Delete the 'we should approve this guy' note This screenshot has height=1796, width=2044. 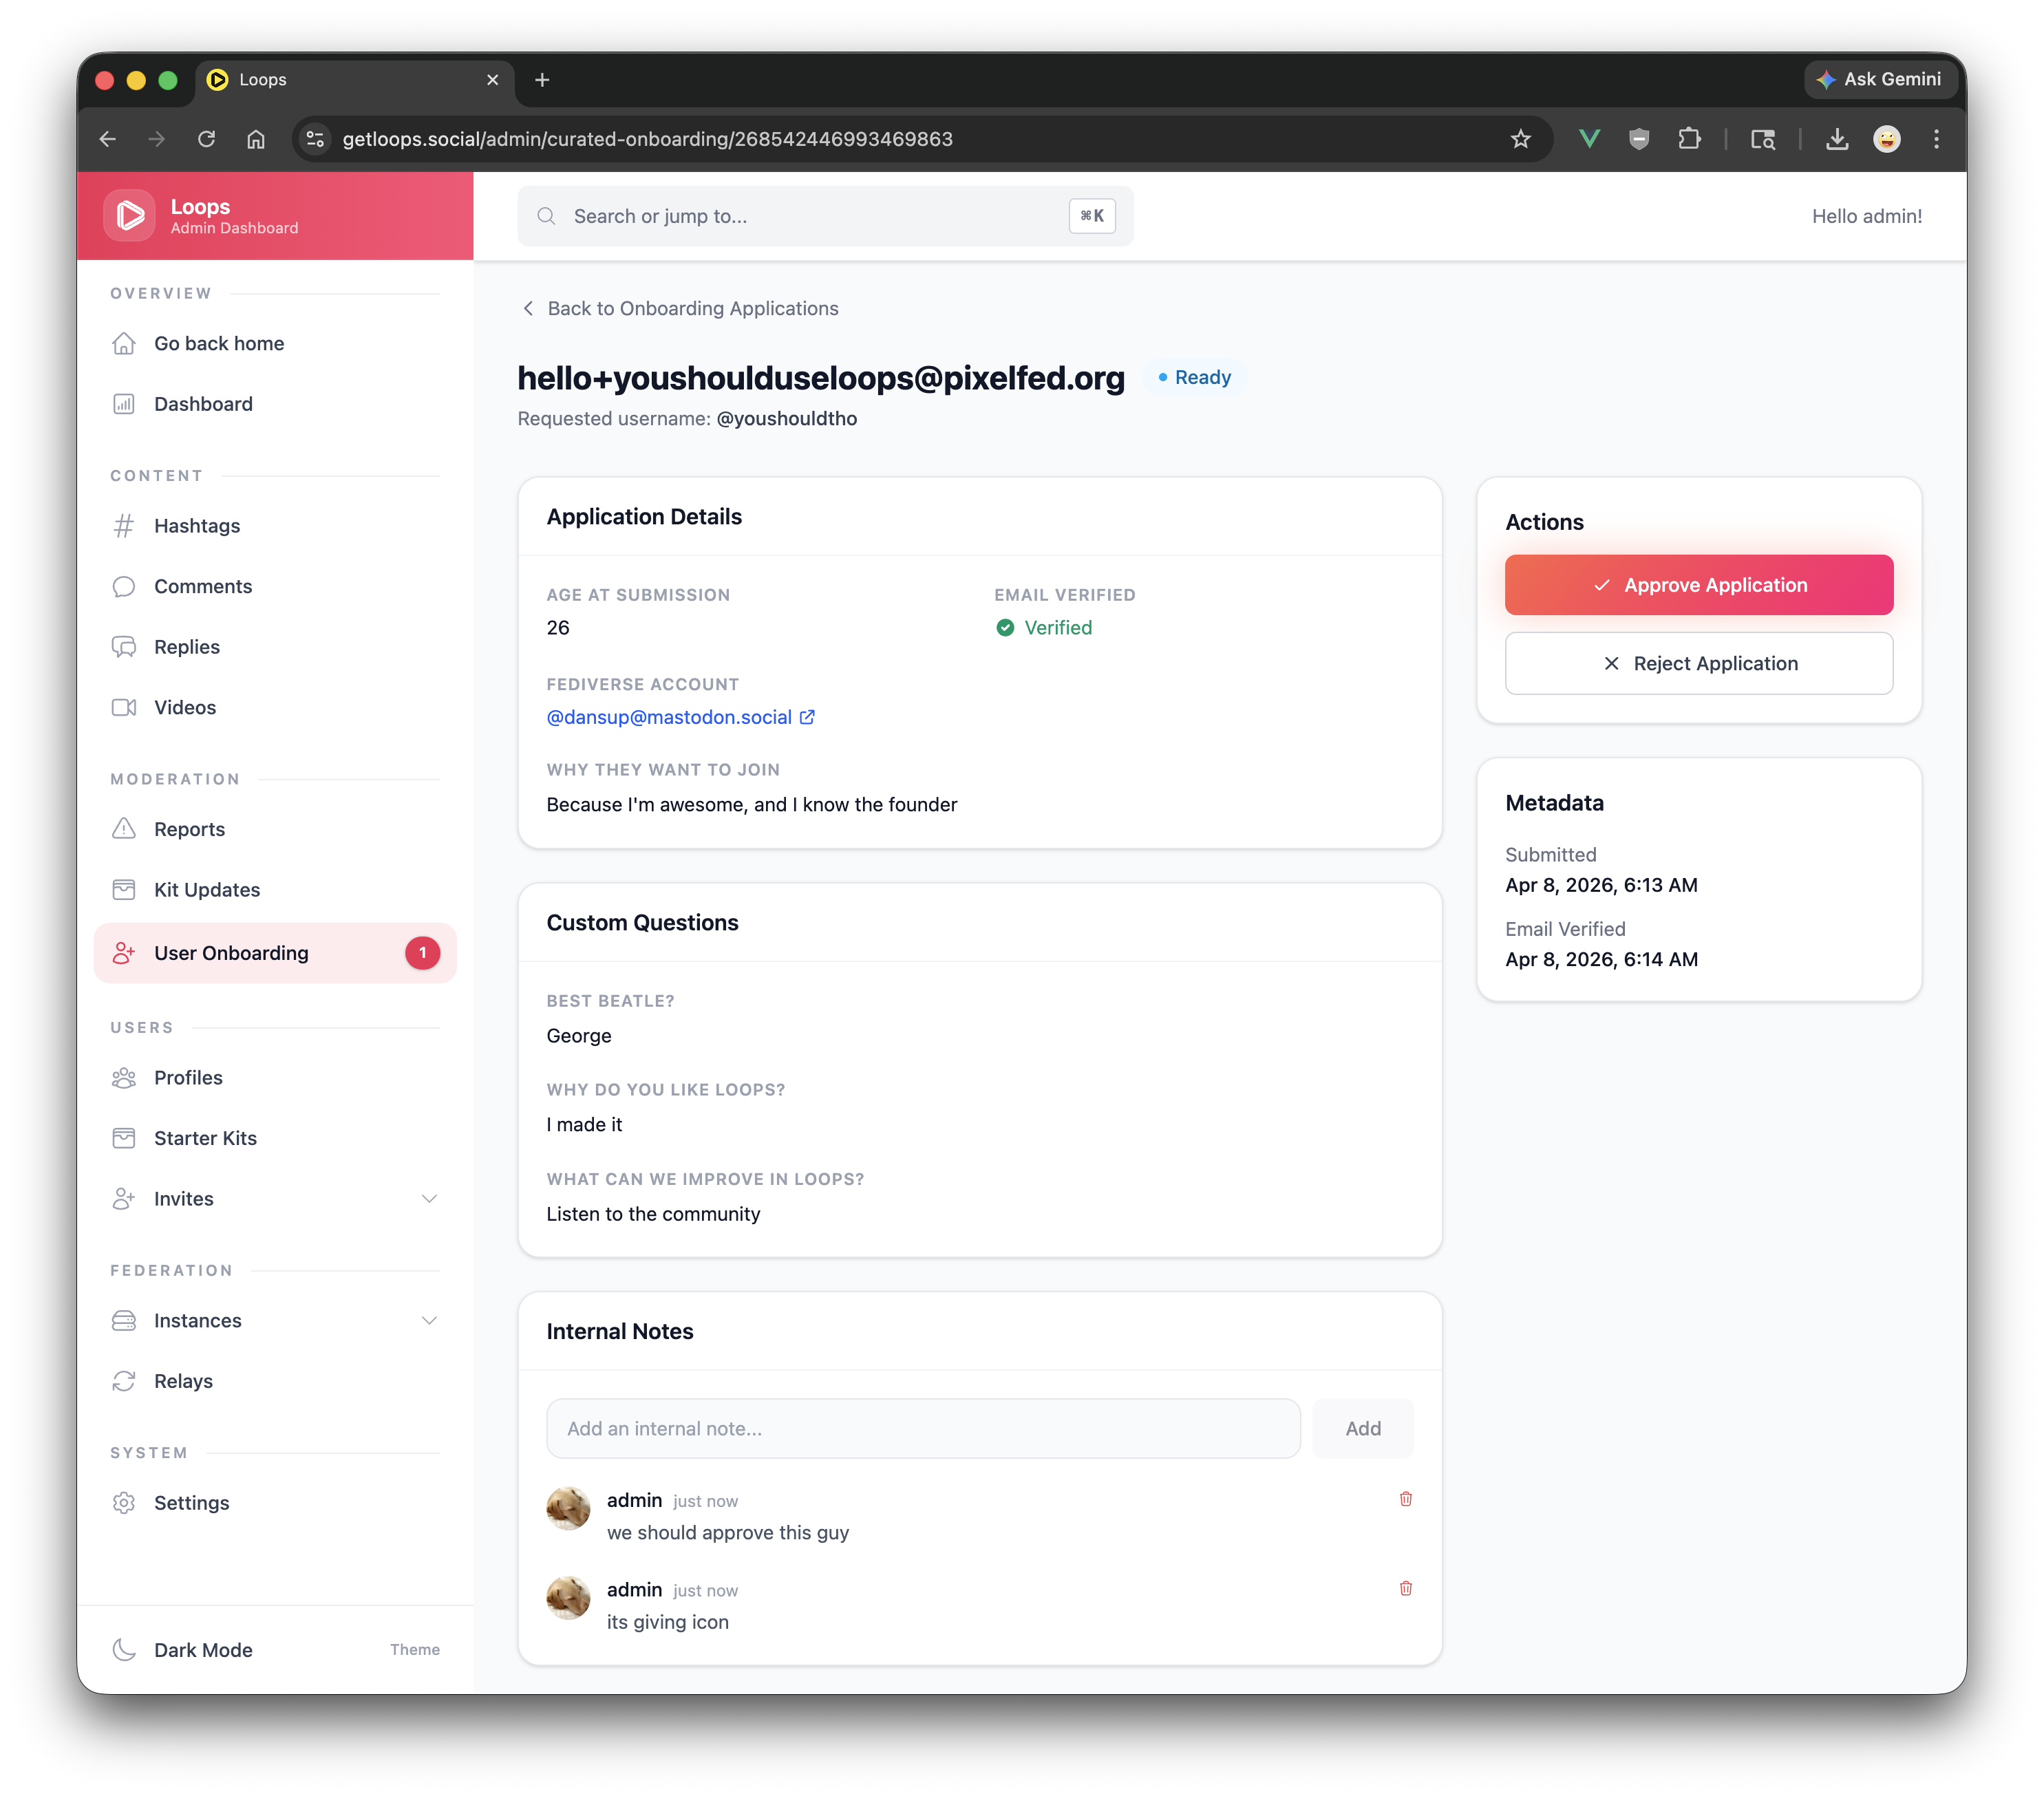[x=1405, y=1499]
